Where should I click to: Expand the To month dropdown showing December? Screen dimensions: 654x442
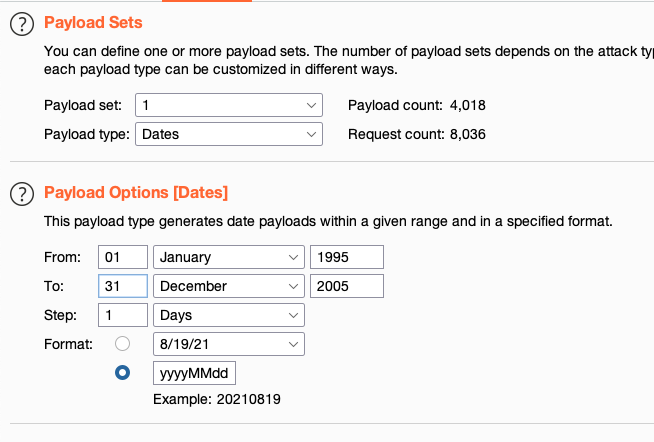[x=229, y=286]
